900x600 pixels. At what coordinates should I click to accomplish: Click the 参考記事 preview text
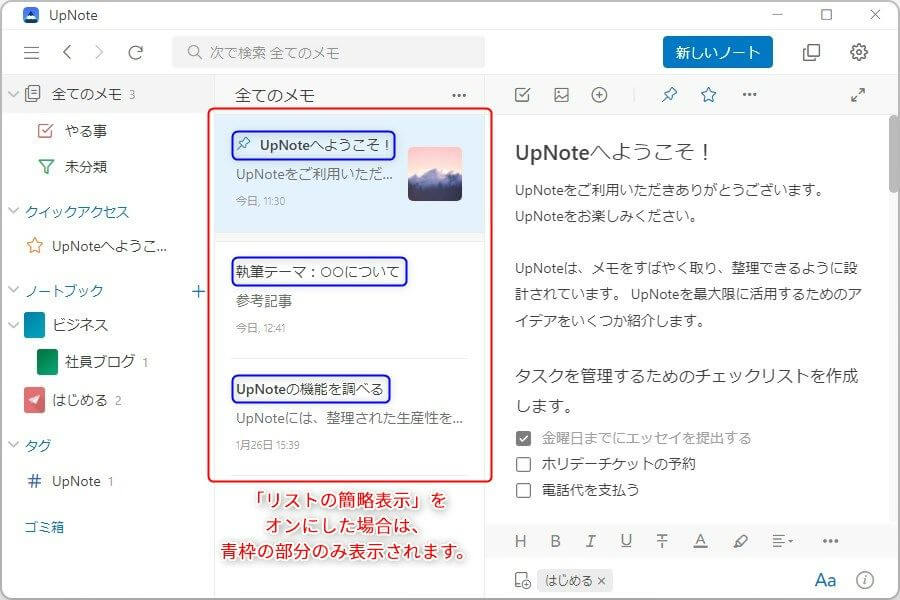click(x=263, y=301)
